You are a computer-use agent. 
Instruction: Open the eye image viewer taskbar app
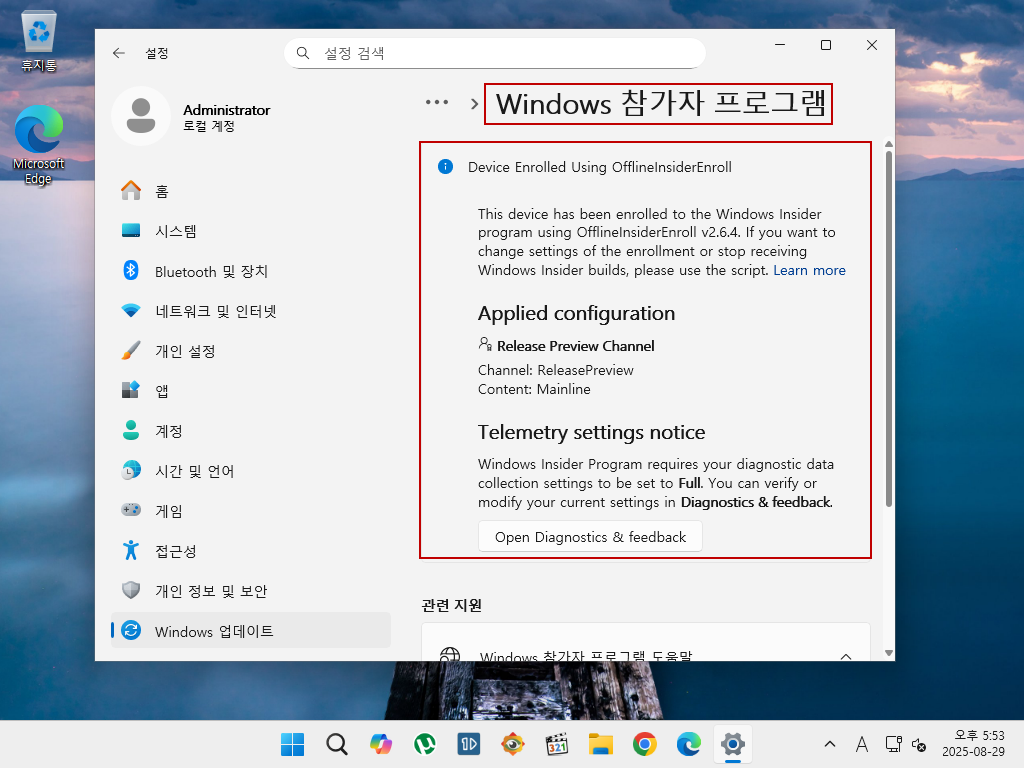pyautogui.click(x=513, y=744)
